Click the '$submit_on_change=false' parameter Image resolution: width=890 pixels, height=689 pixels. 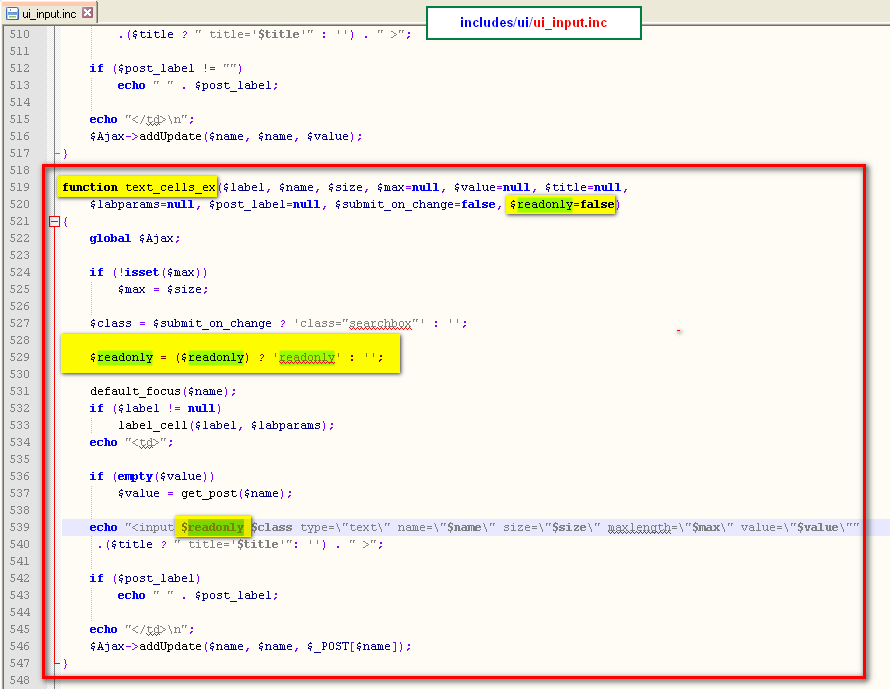[x=415, y=204]
